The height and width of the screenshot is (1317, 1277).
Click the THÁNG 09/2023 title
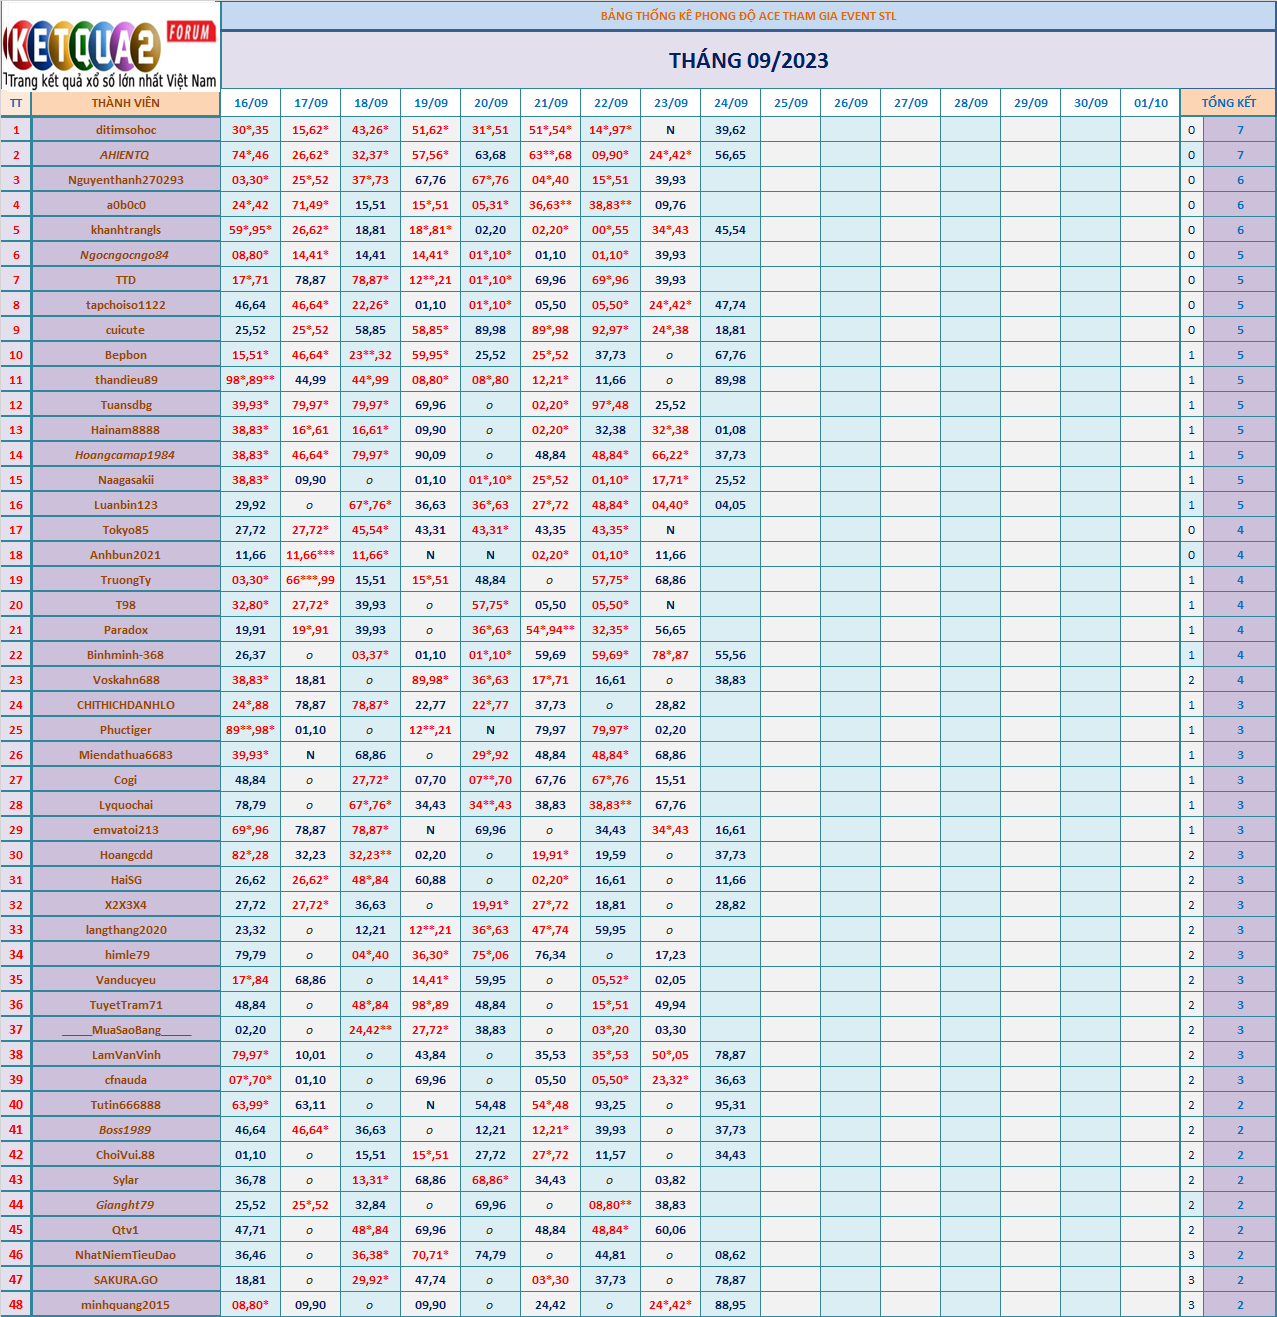tap(749, 61)
